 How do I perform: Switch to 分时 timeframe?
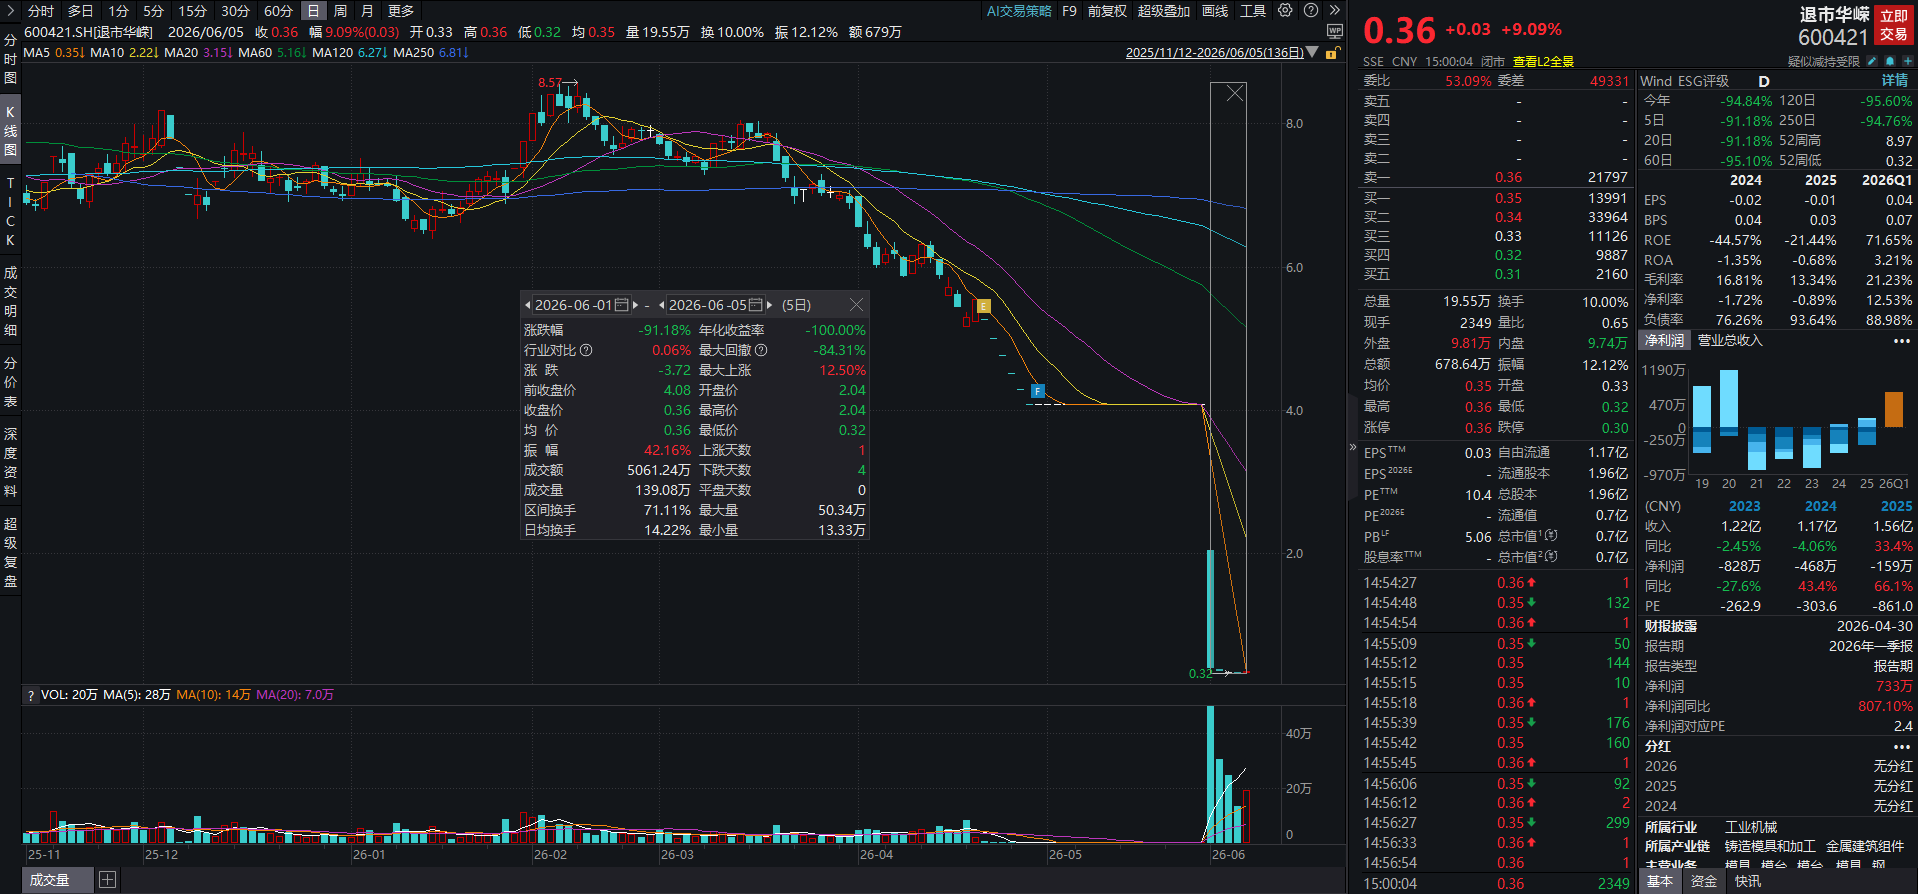pyautogui.click(x=41, y=11)
